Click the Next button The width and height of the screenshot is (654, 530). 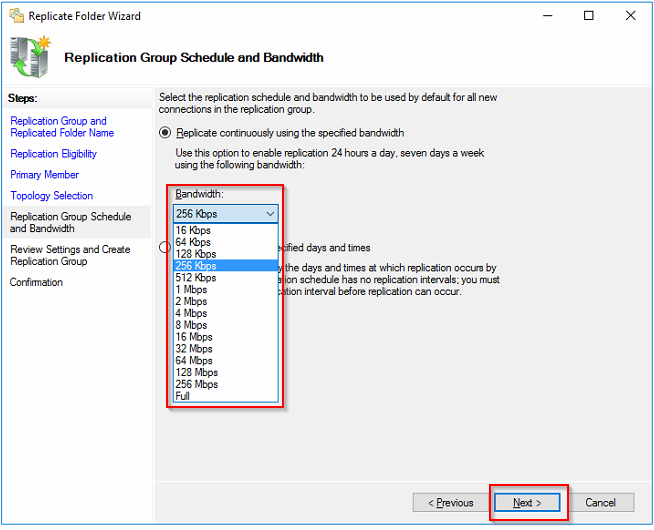pos(527,502)
